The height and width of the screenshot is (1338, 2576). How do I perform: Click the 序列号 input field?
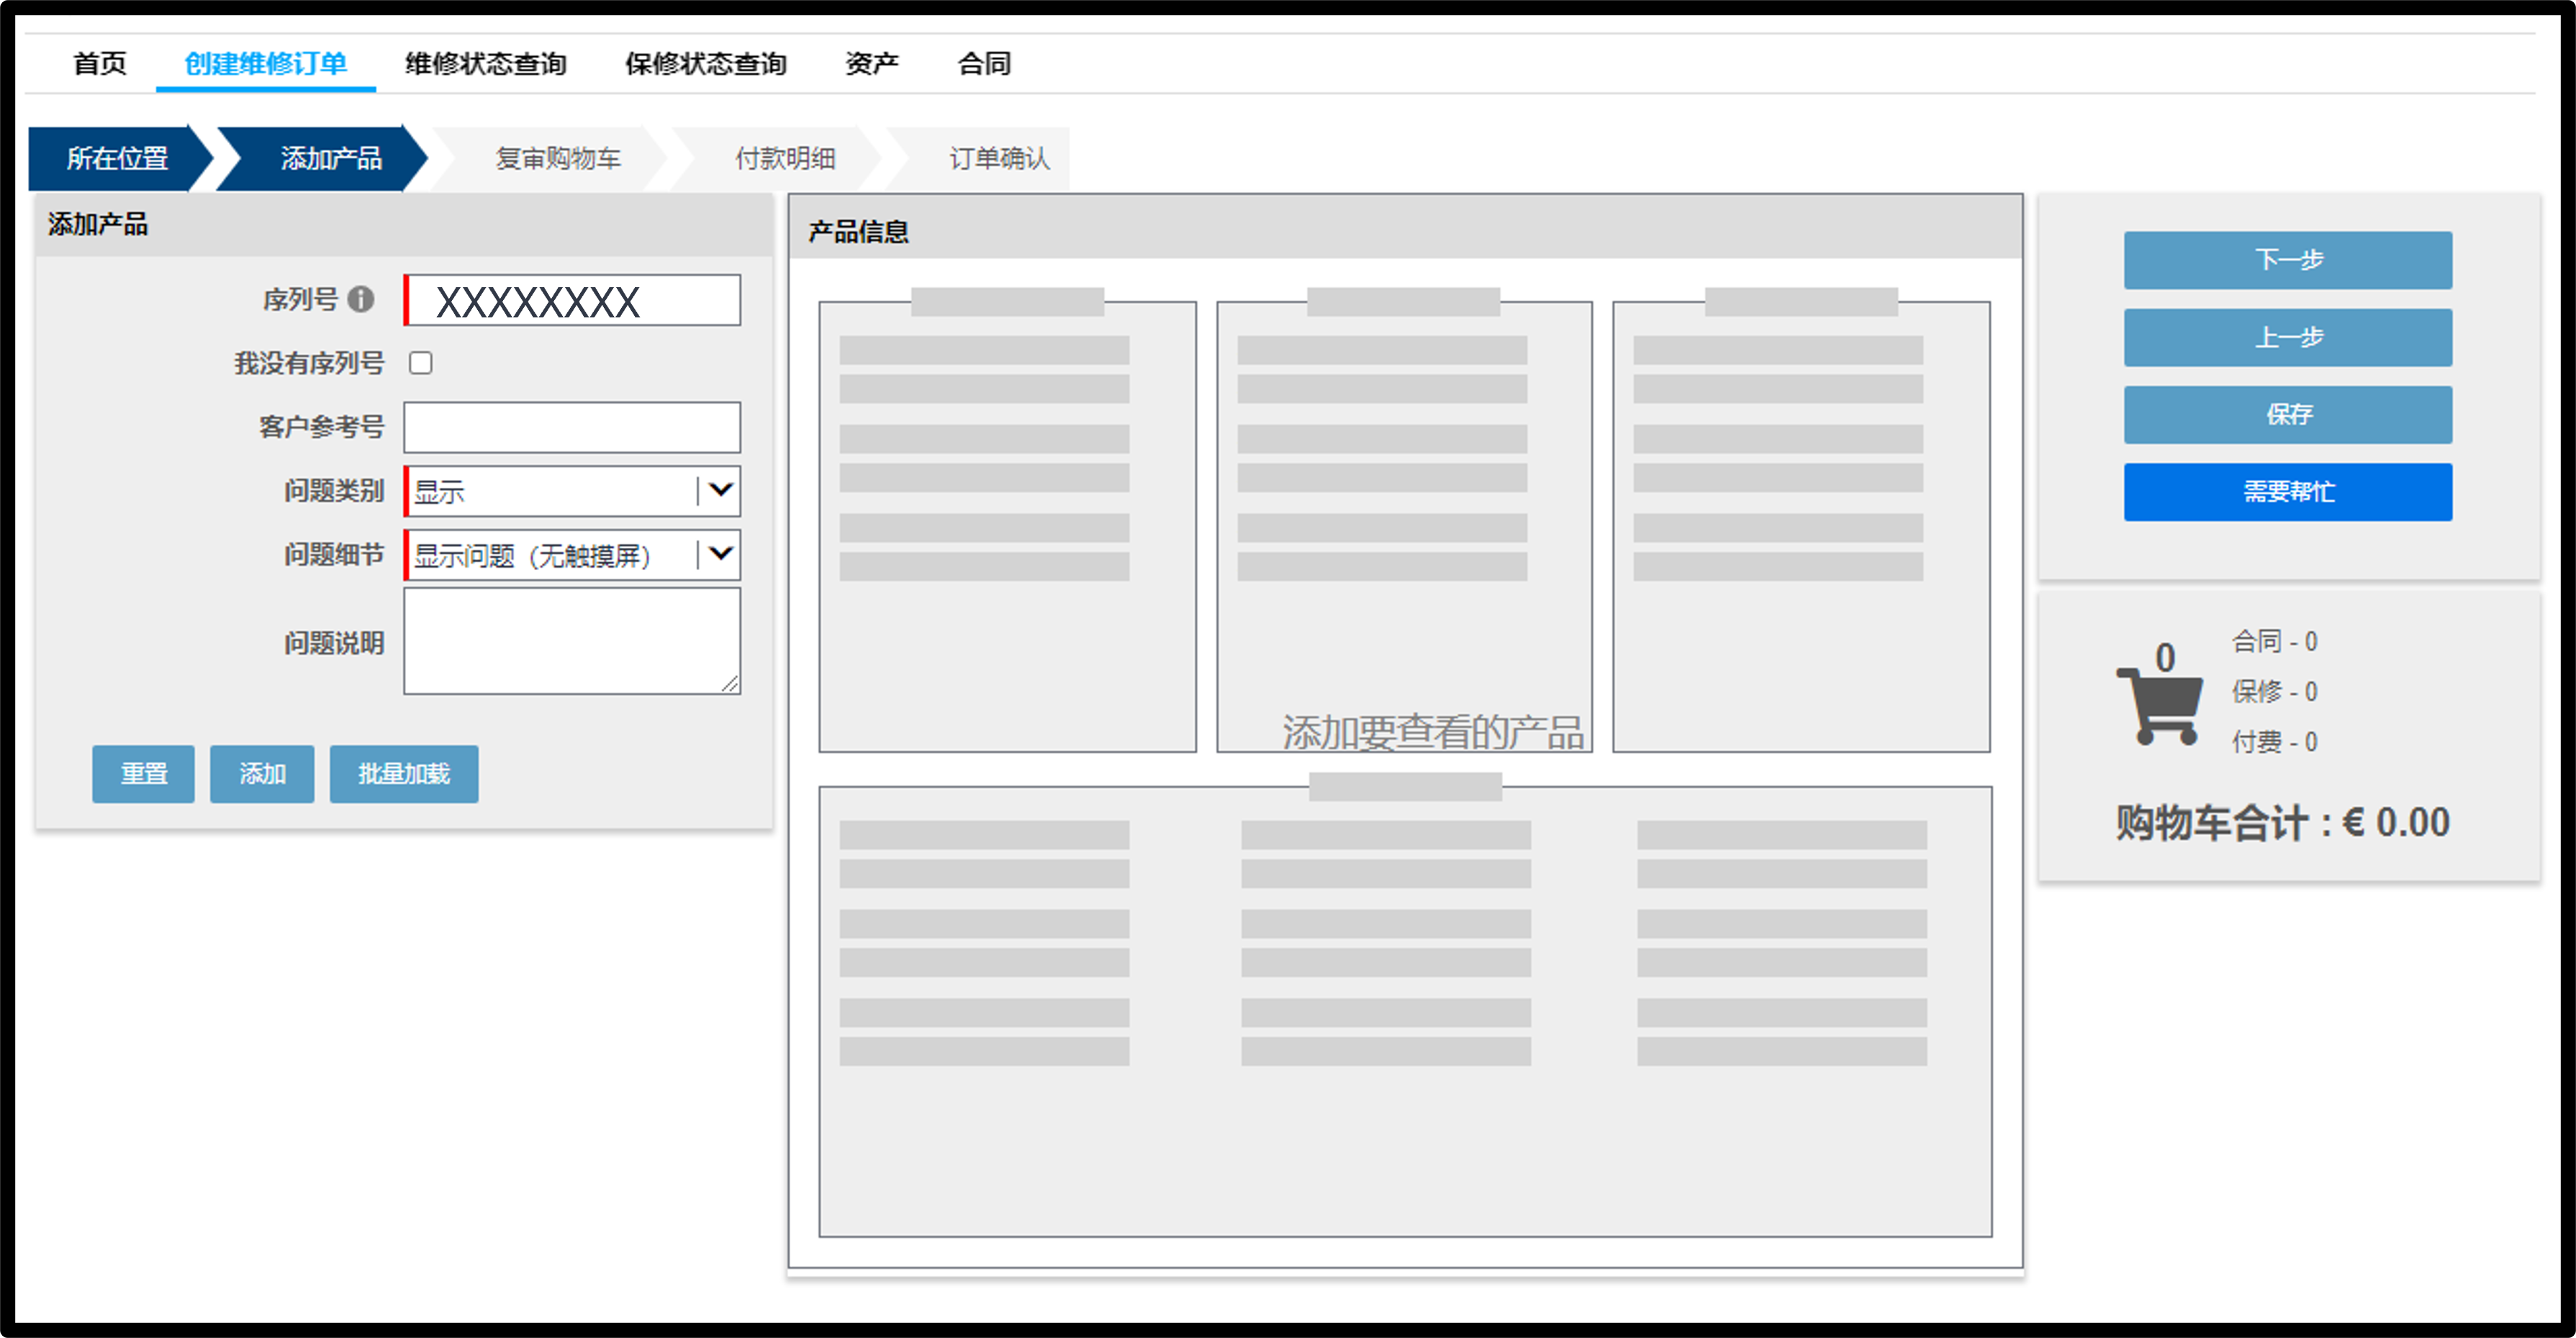tap(572, 300)
